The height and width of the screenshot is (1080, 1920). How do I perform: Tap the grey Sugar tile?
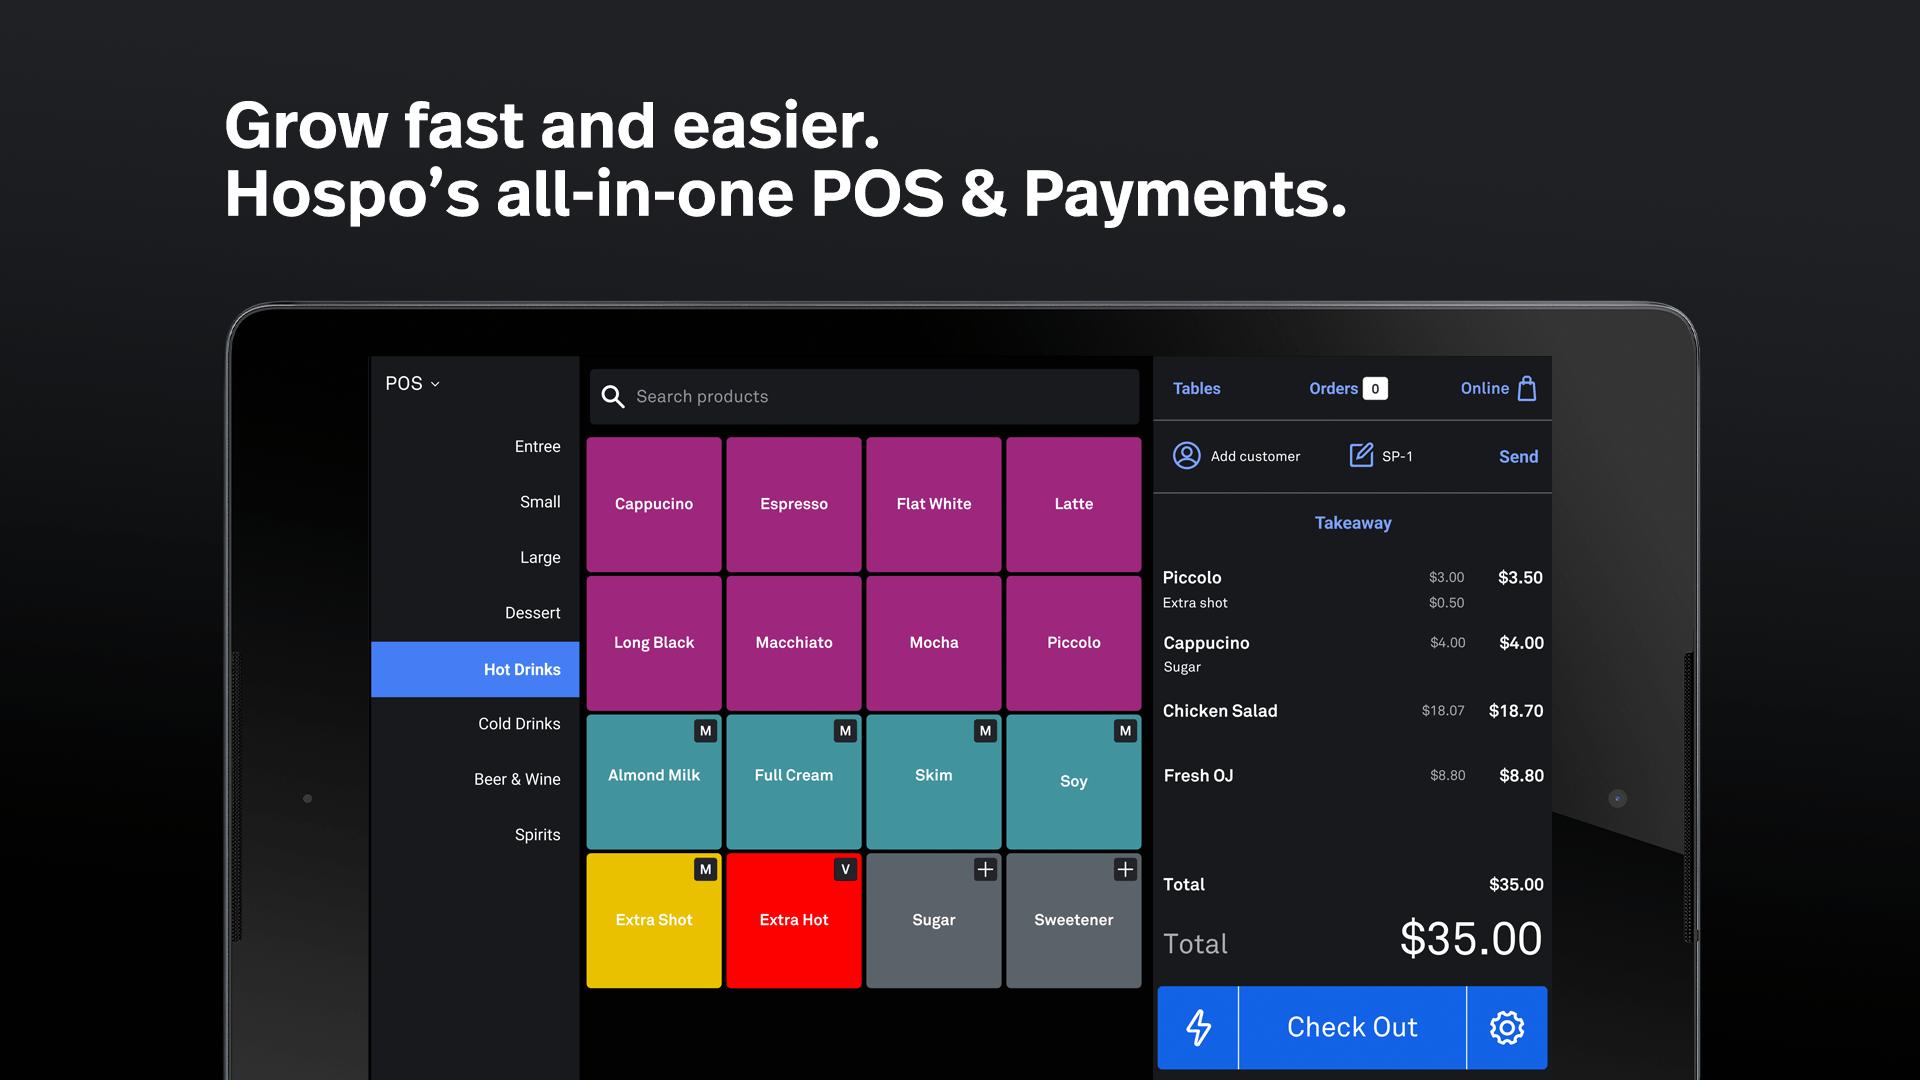(x=934, y=921)
